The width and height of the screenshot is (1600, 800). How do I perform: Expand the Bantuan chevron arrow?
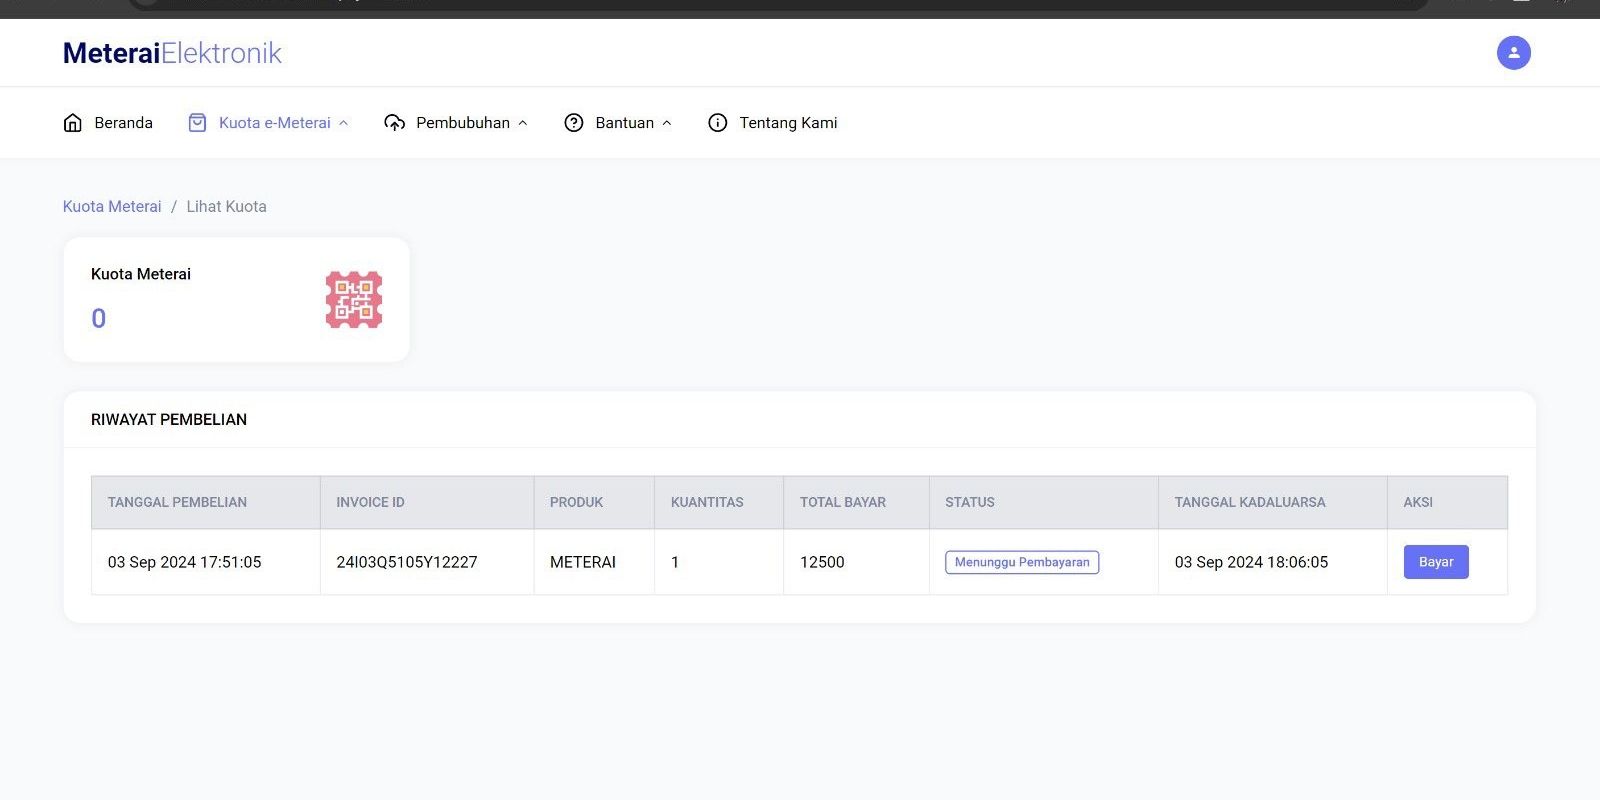[x=667, y=123]
